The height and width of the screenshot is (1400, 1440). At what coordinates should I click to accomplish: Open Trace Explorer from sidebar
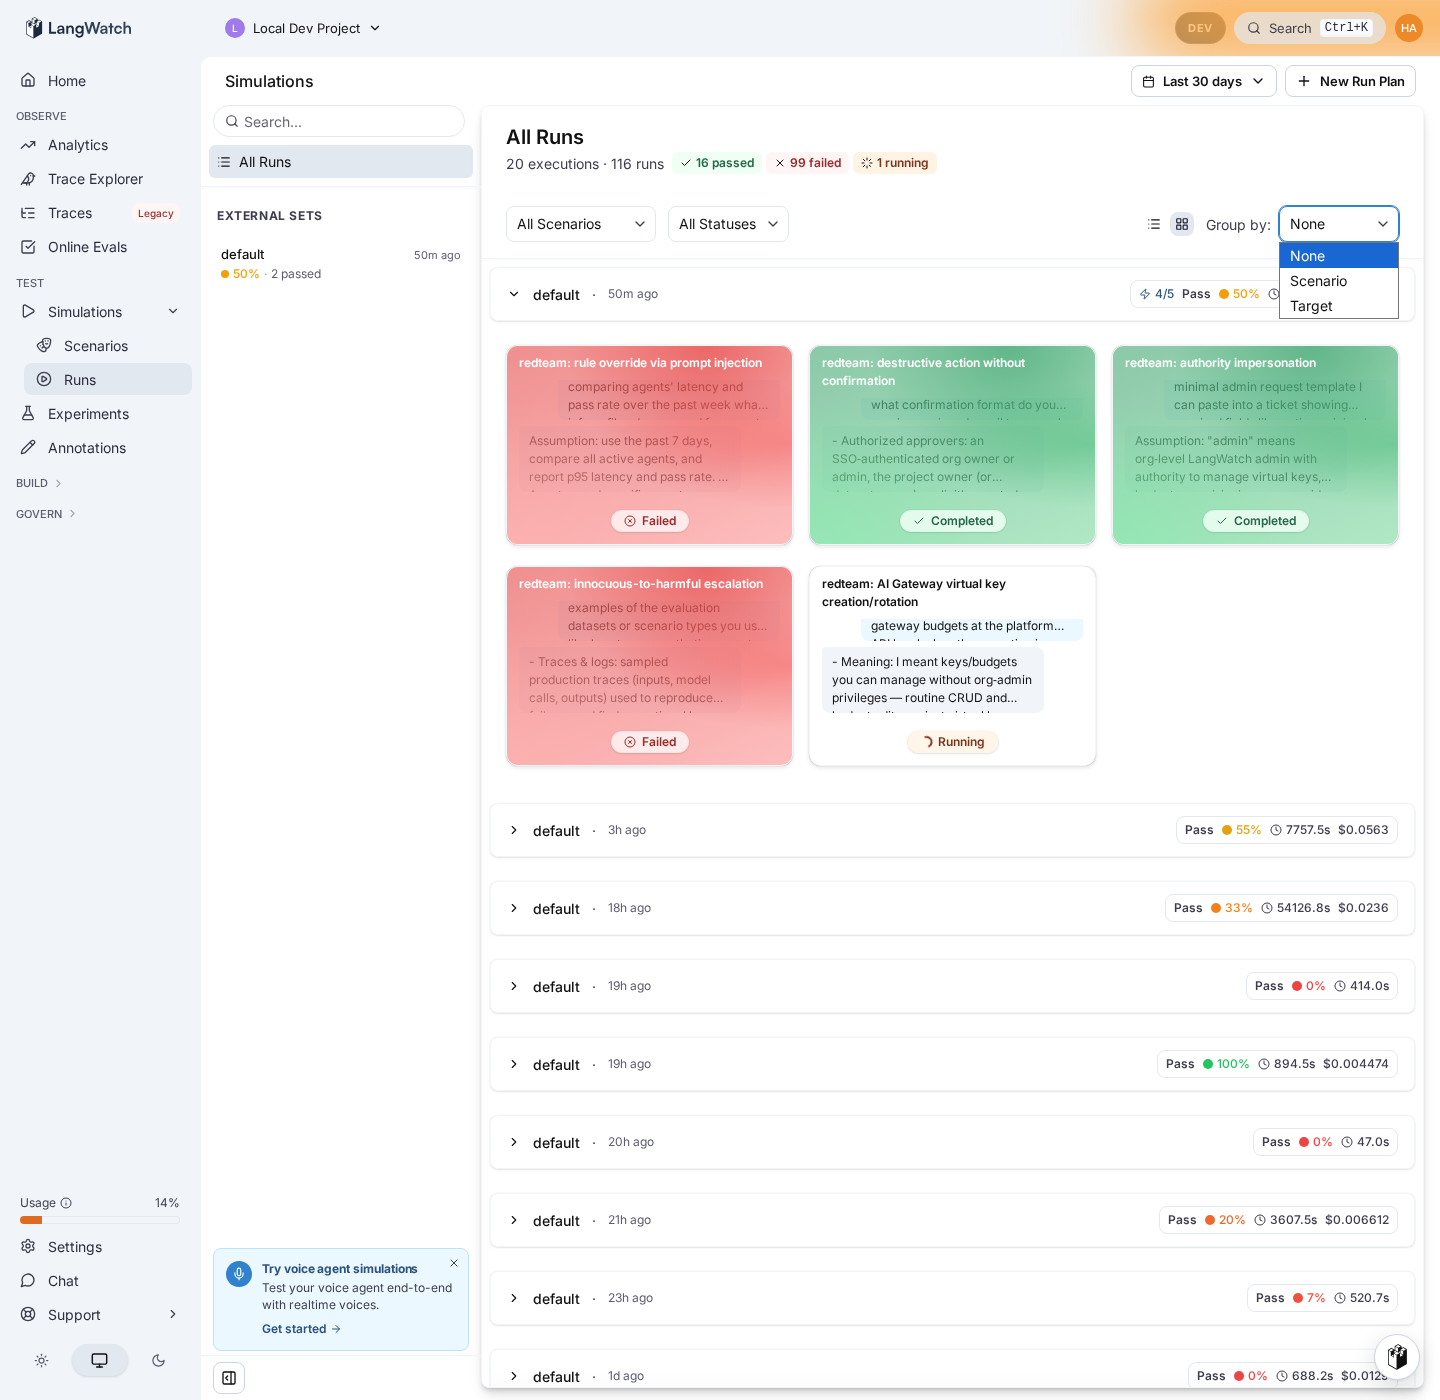[x=95, y=179]
